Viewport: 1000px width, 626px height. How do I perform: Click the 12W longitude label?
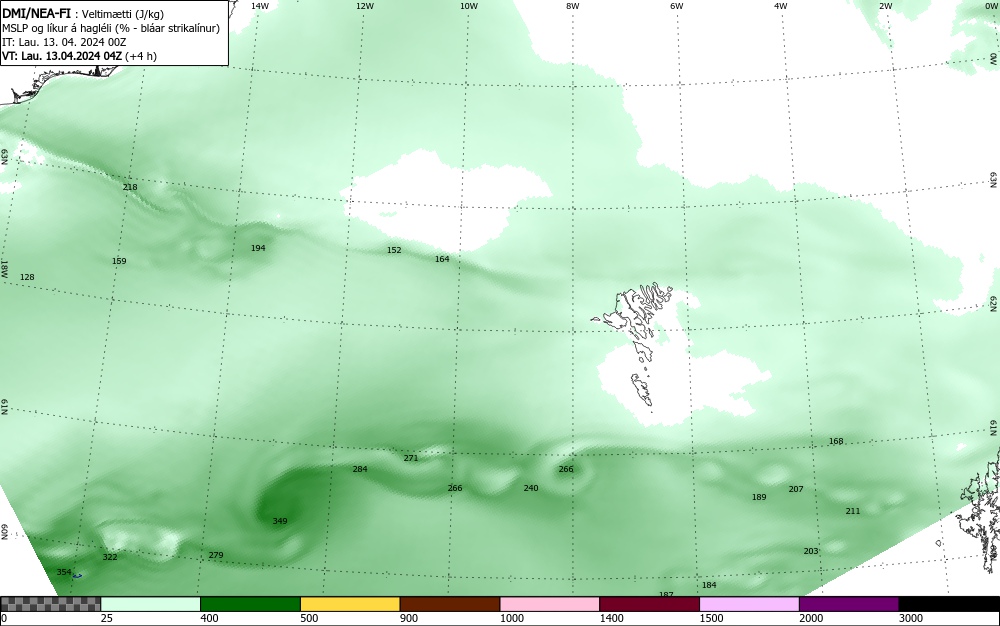pos(364,6)
